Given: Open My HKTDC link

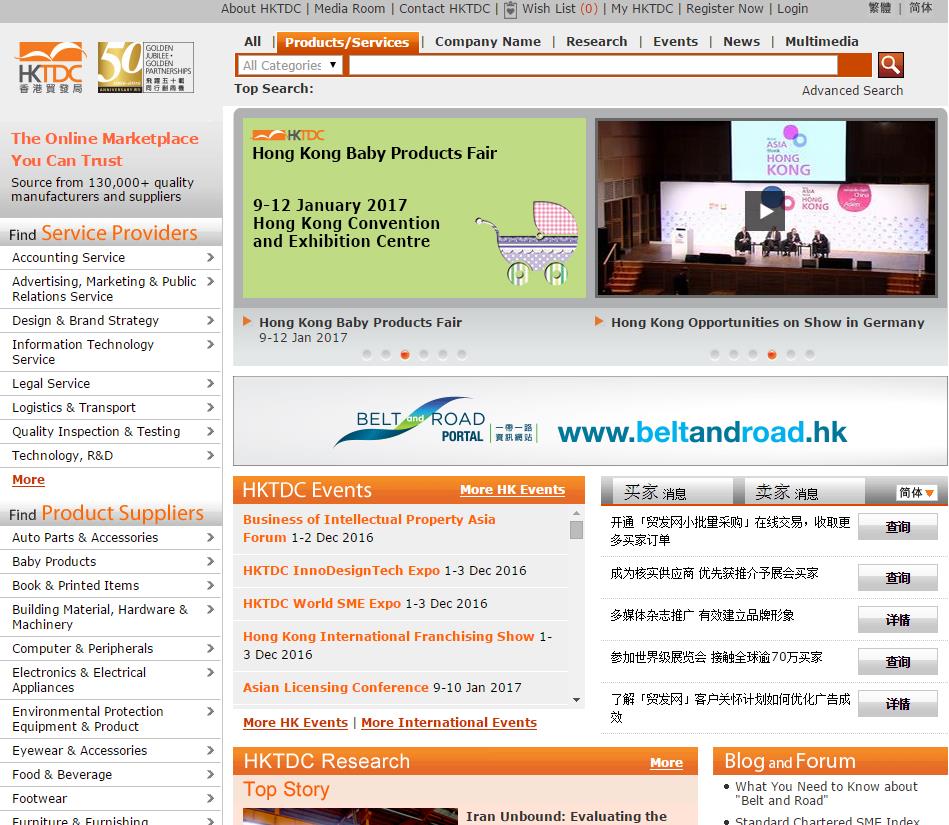Looking at the screenshot, I should tap(642, 8).
